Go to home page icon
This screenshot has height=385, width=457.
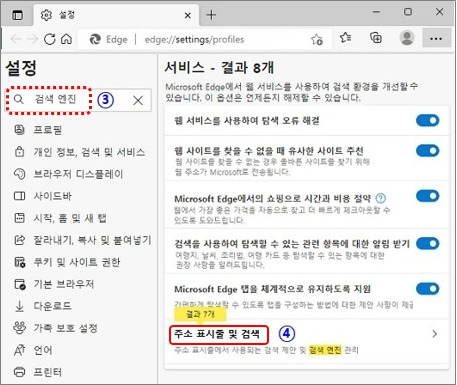66,39
